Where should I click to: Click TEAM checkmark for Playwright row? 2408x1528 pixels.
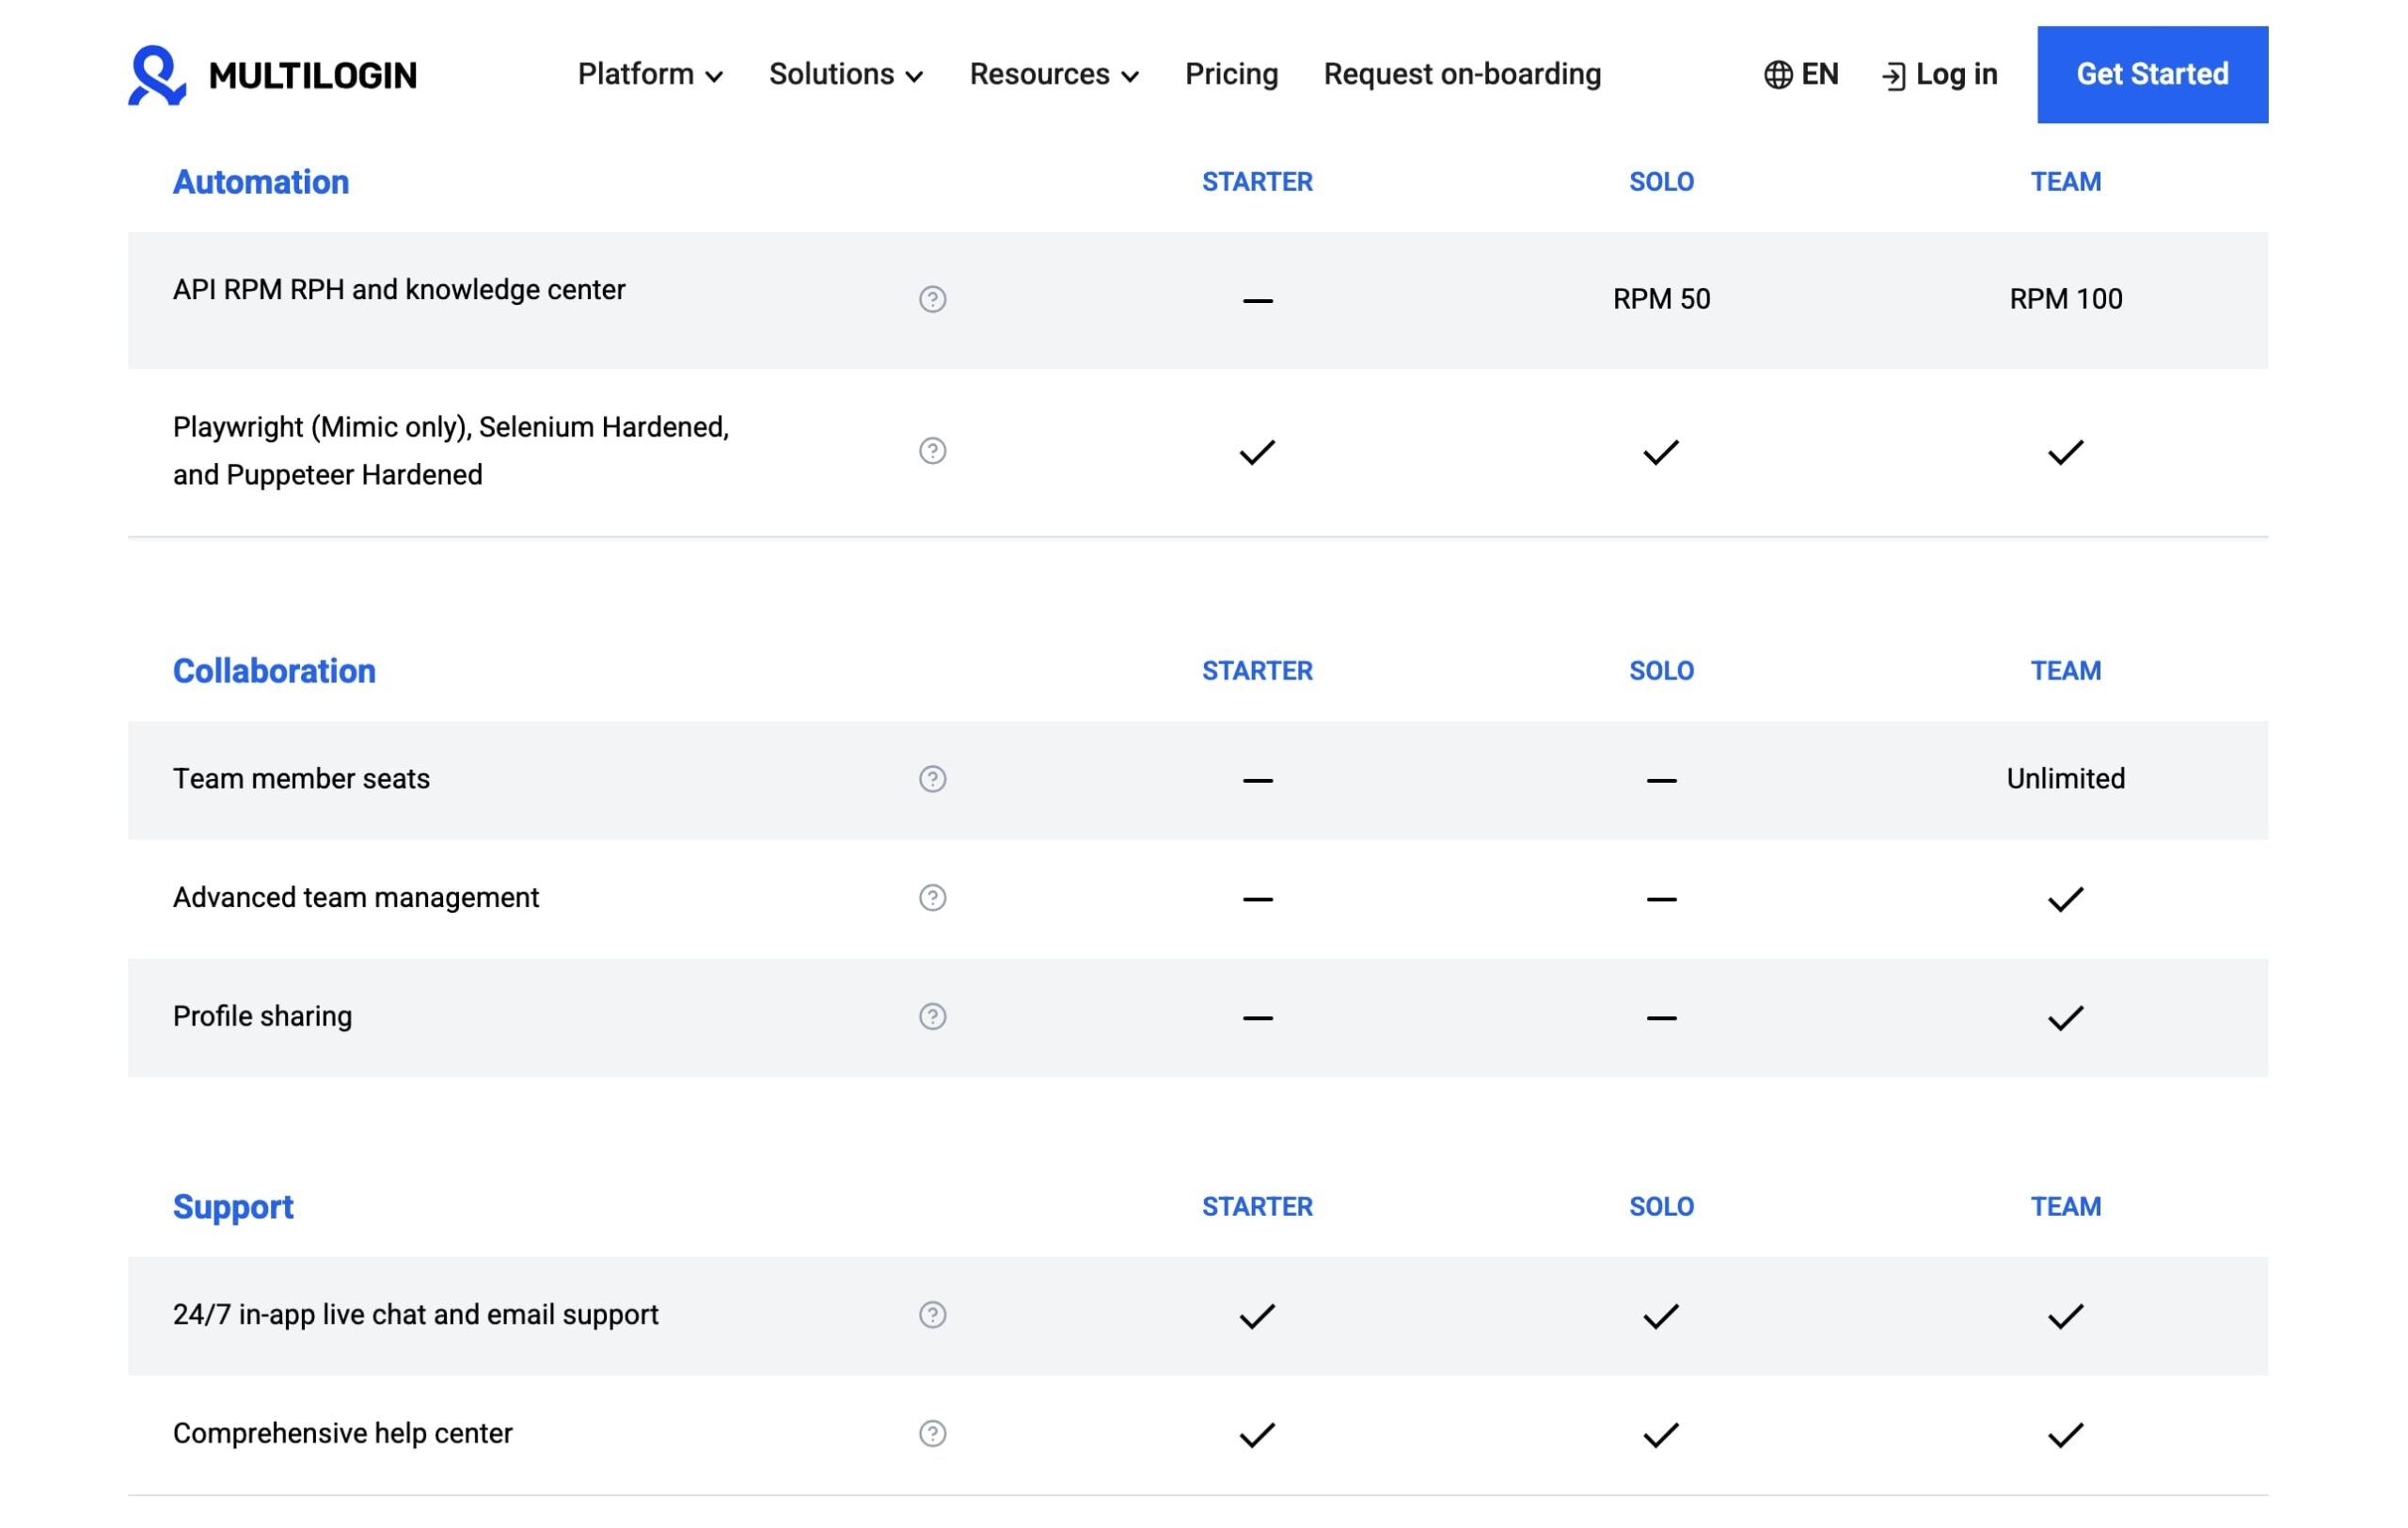click(2065, 452)
